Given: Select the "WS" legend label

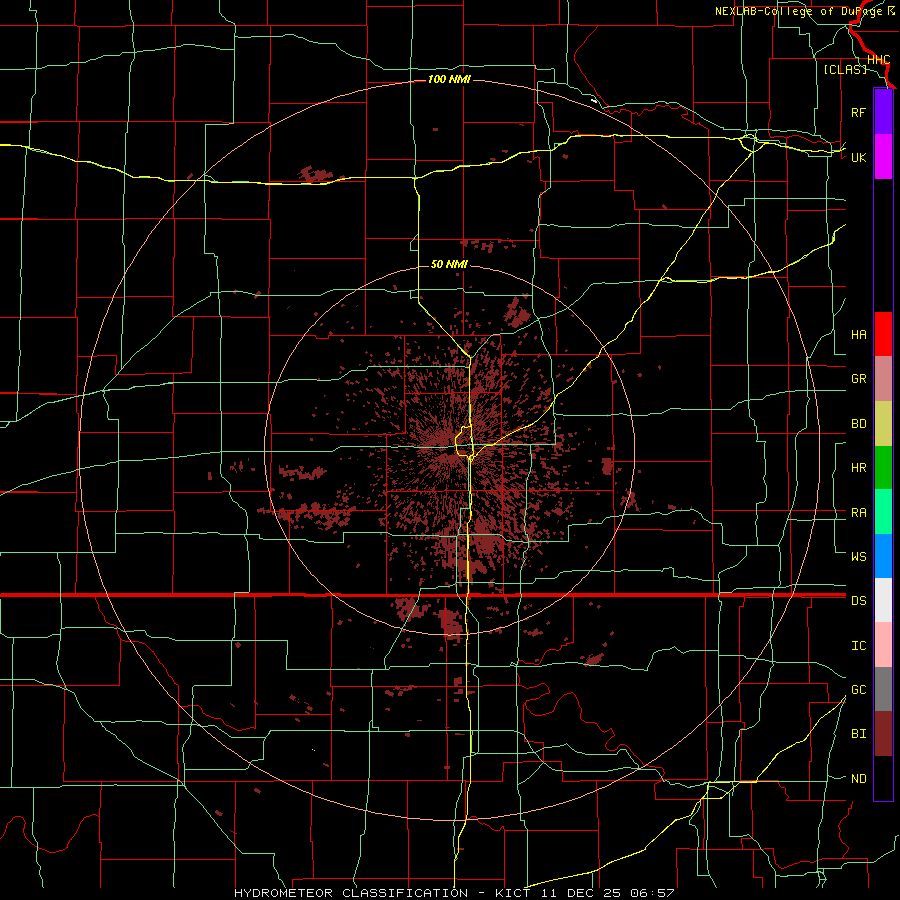Looking at the screenshot, I should 858,556.
